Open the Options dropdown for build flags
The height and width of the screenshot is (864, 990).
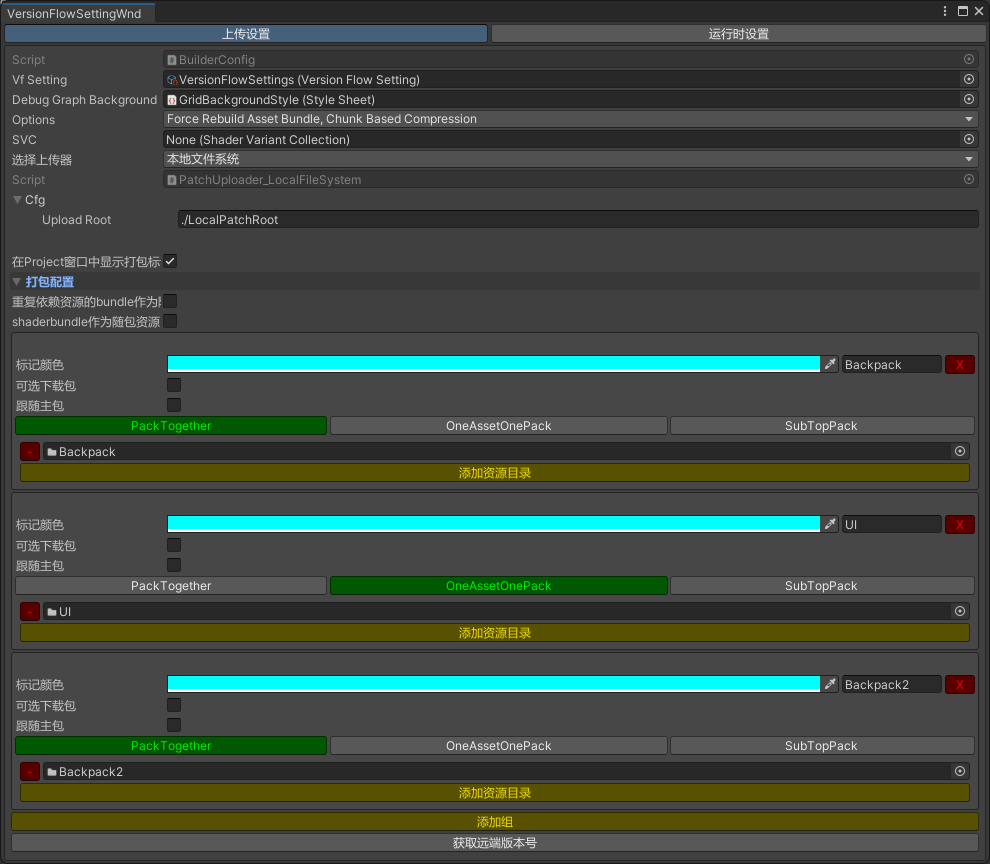(x=570, y=119)
